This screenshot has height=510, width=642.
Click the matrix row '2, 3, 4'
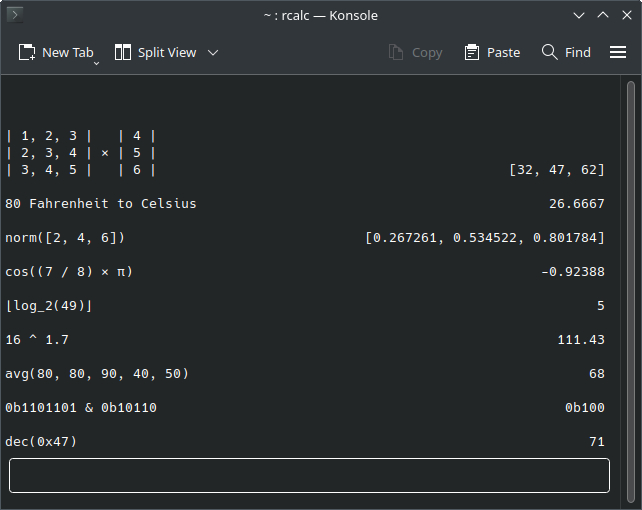pos(49,153)
